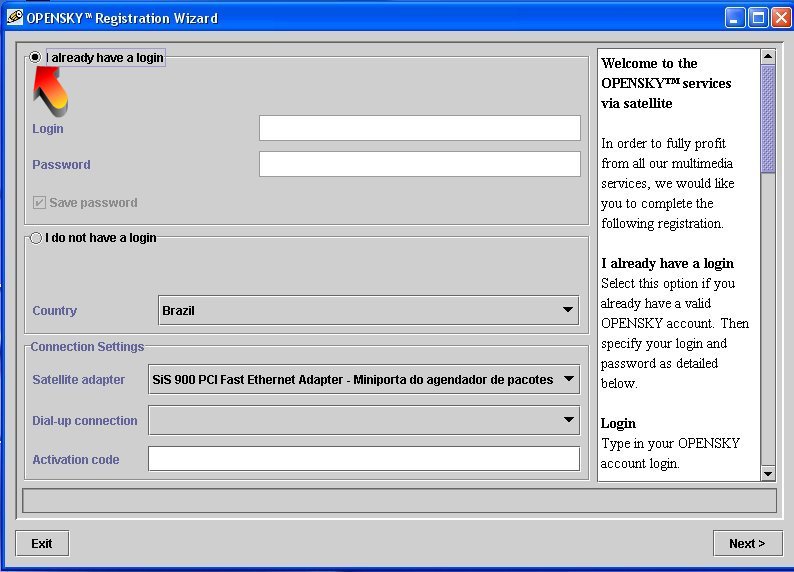Proceed with the Next > button

tap(747, 544)
